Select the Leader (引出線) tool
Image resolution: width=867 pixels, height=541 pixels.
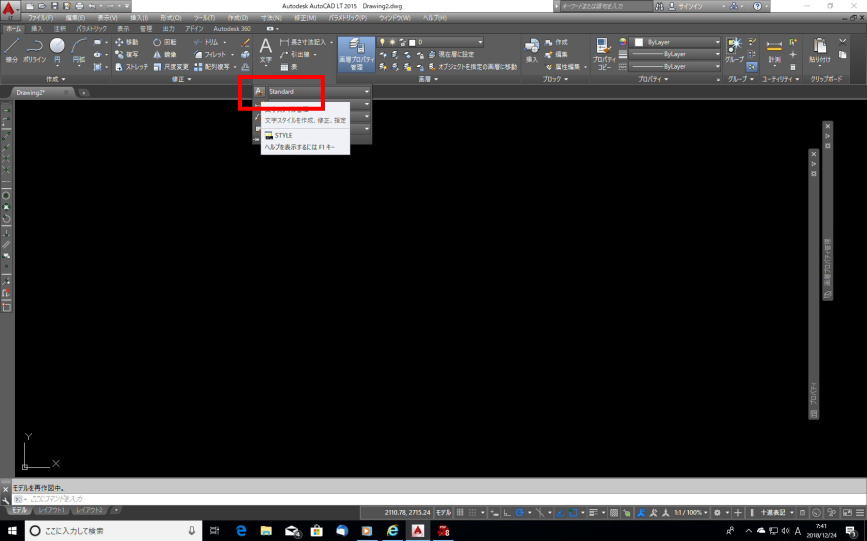coord(295,54)
